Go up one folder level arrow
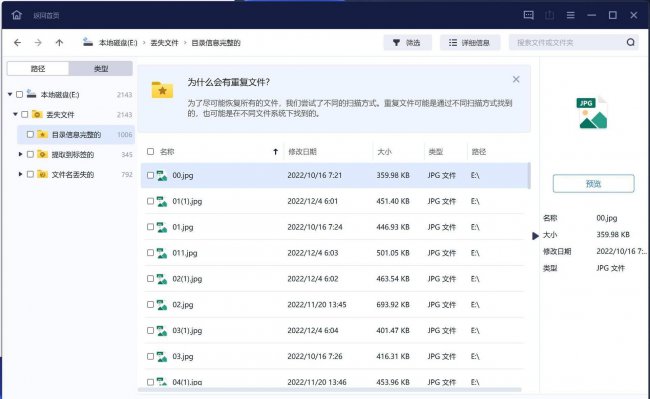 click(59, 42)
